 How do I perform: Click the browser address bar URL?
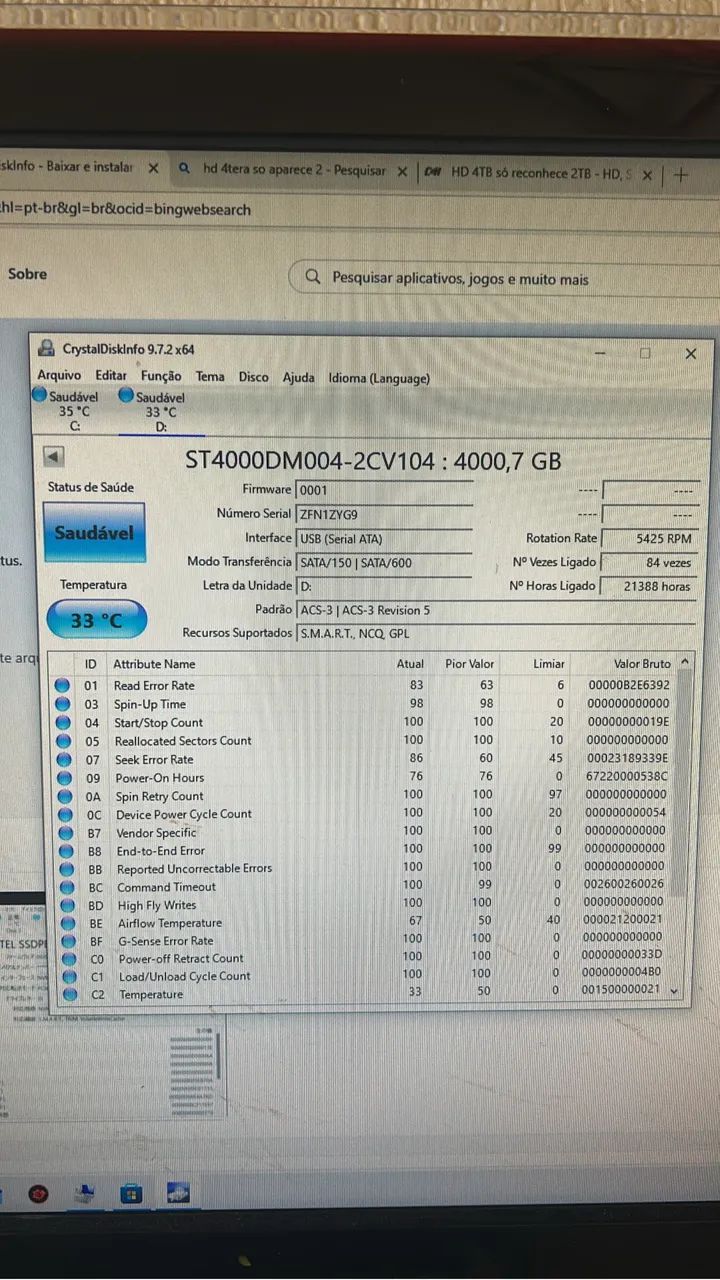click(126, 209)
